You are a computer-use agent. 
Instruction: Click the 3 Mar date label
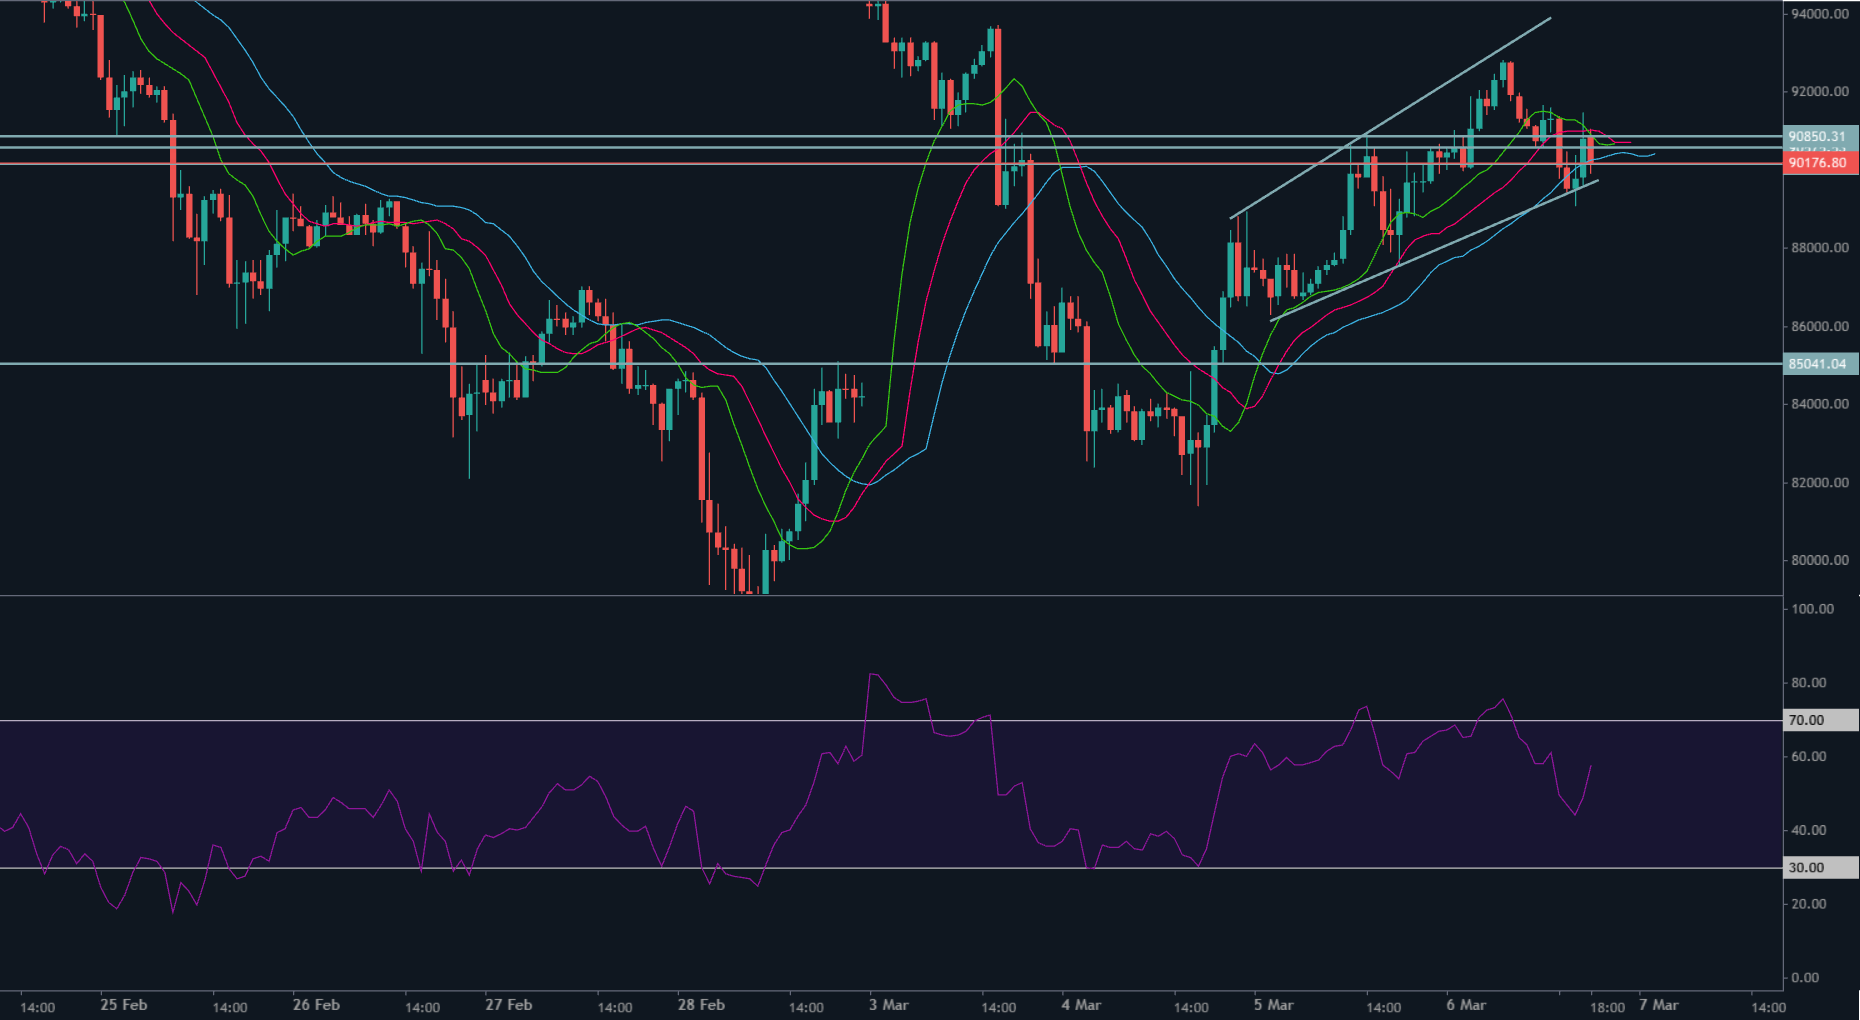[x=889, y=1005]
